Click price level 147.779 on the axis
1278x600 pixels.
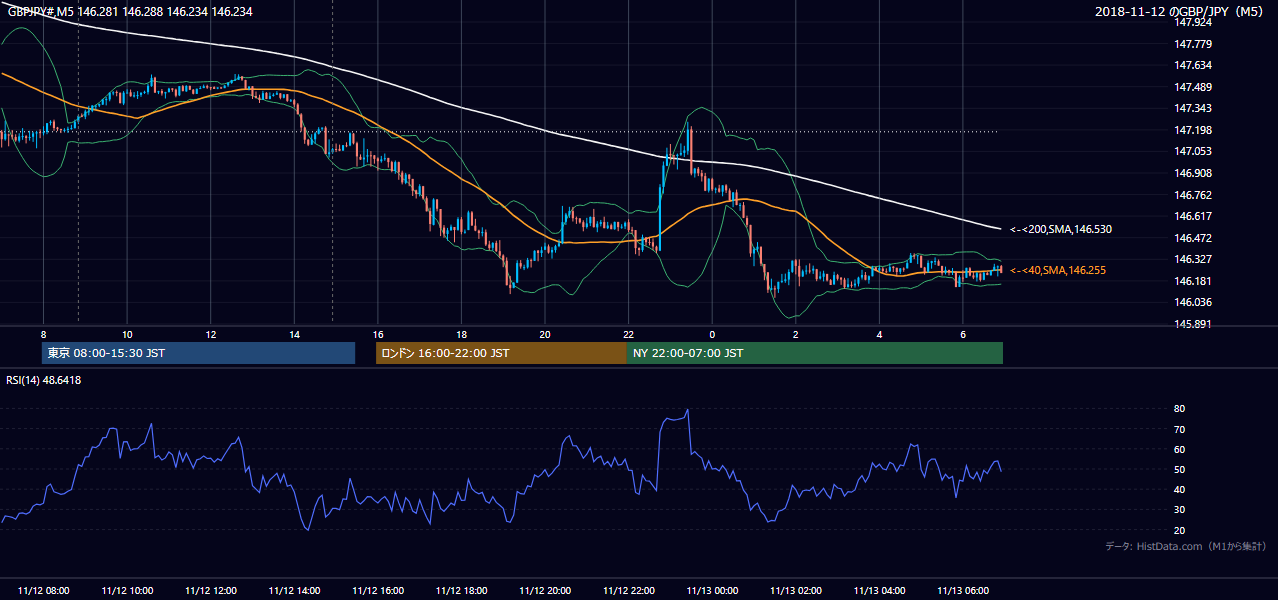[1194, 44]
